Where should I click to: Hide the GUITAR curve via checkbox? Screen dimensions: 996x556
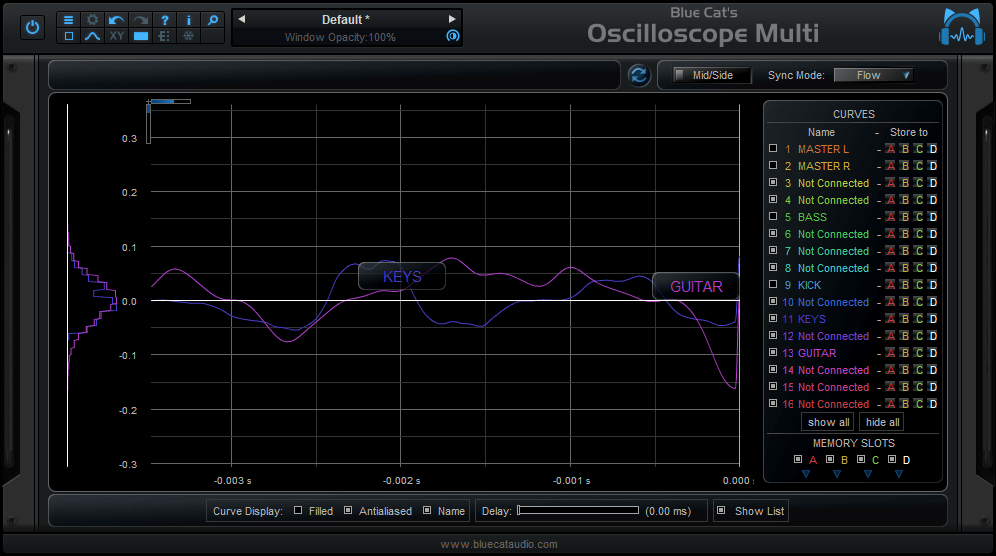point(773,352)
